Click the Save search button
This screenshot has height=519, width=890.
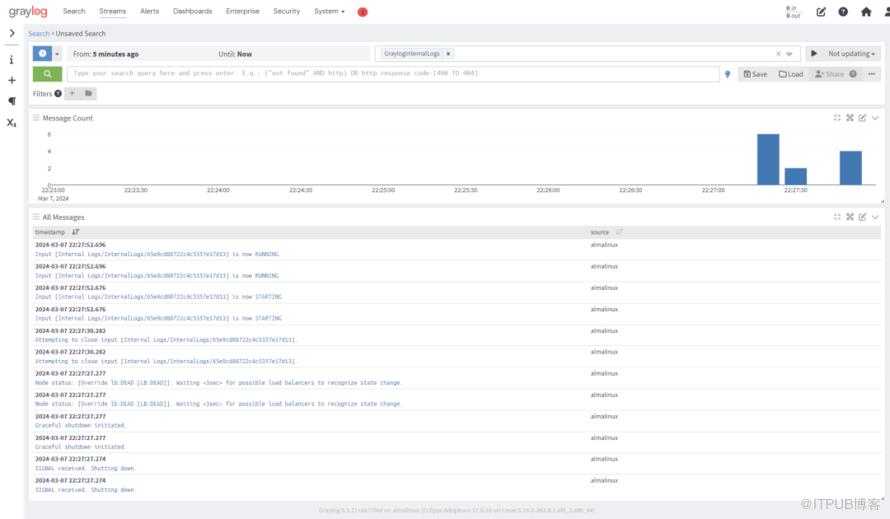(755, 74)
